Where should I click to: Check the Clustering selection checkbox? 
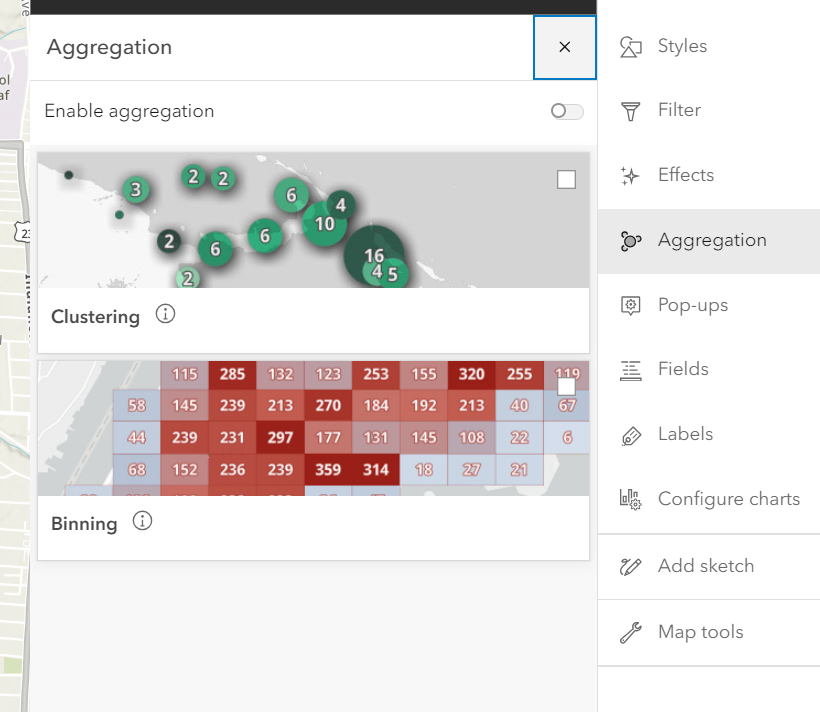click(x=566, y=179)
